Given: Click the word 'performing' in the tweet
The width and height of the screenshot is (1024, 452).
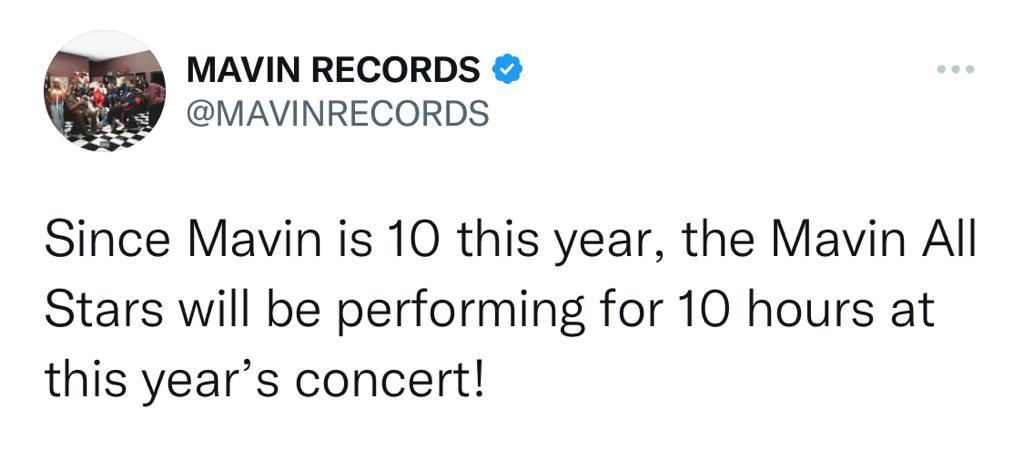Looking at the screenshot, I should (460, 312).
